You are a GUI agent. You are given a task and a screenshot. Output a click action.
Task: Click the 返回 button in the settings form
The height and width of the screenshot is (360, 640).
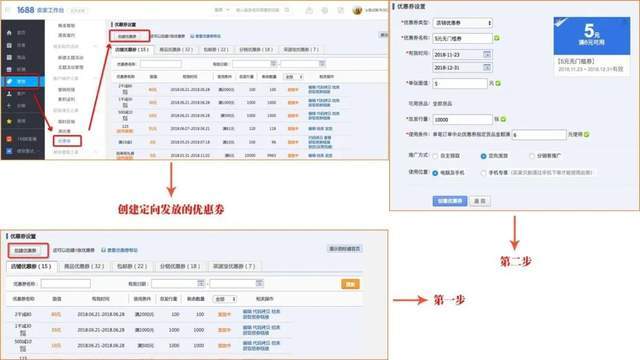pos(480,201)
